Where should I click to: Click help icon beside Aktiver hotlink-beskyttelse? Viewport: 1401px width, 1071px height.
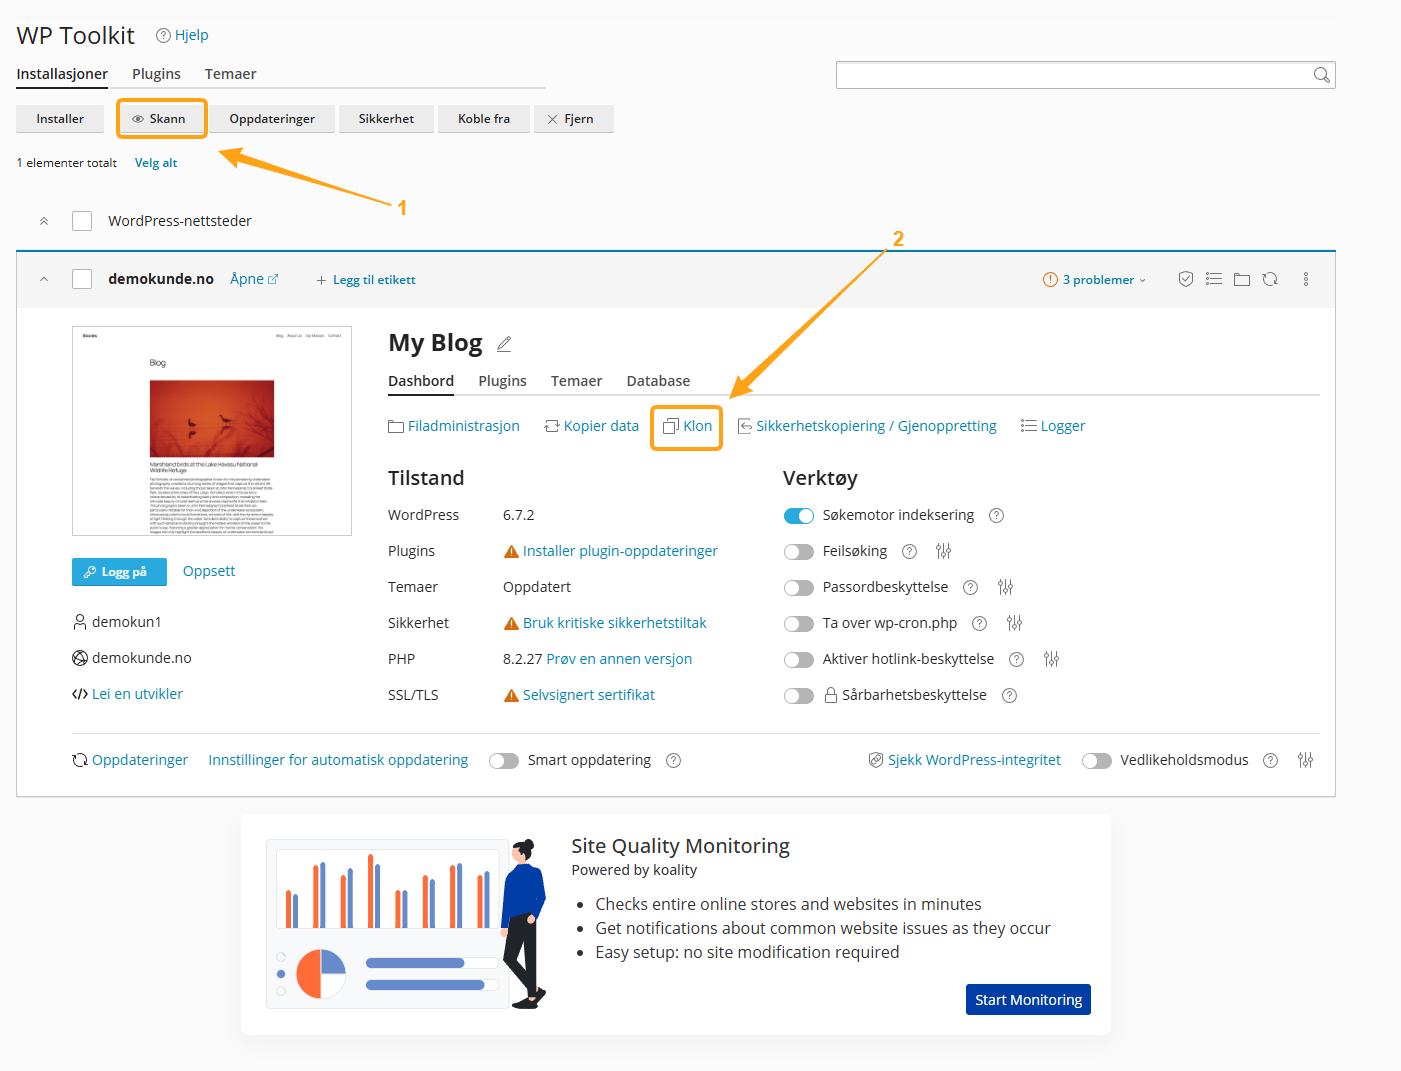click(1016, 659)
